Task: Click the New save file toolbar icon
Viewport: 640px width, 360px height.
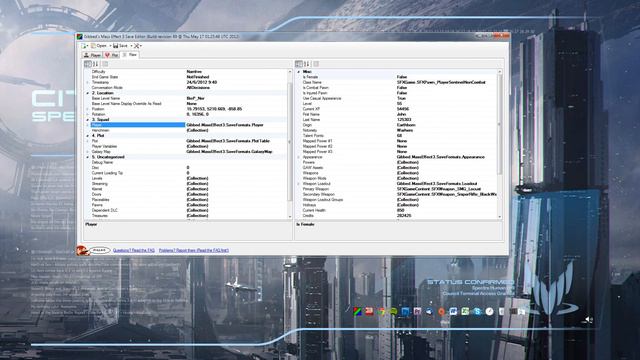Action: (84, 46)
